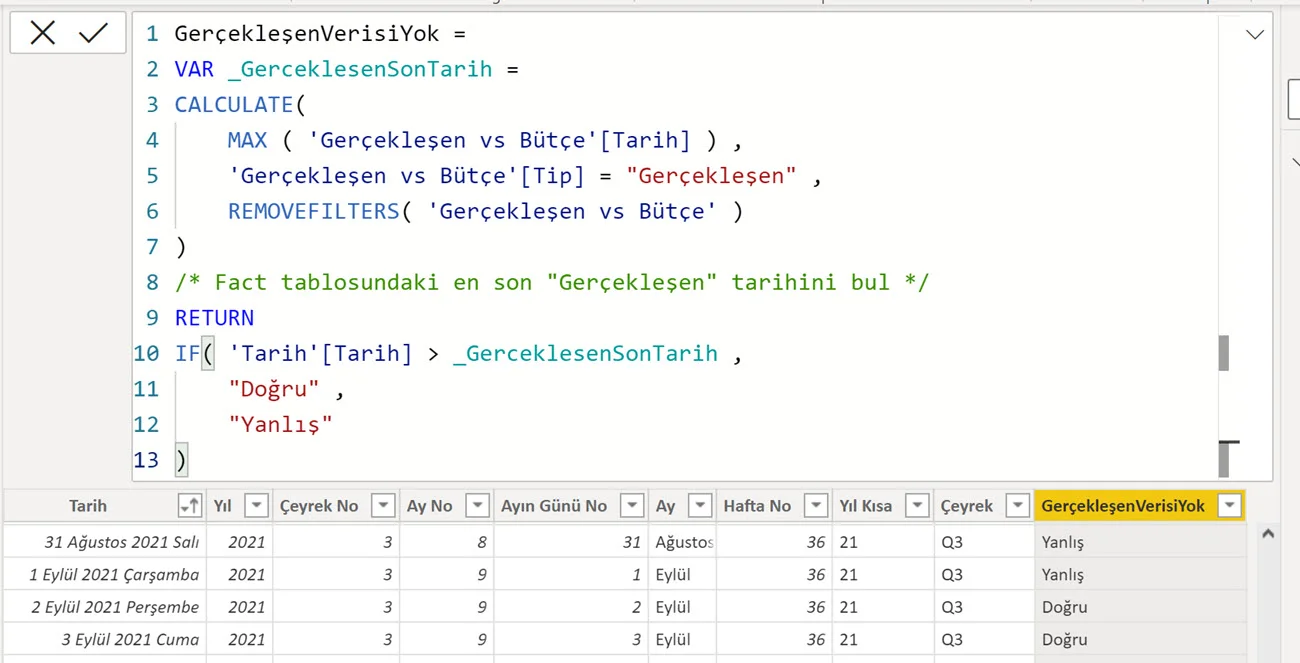Viewport: 1300px width, 663px height.
Task: Open the Çeyrek No column filter arrow
Action: pyautogui.click(x=383, y=507)
